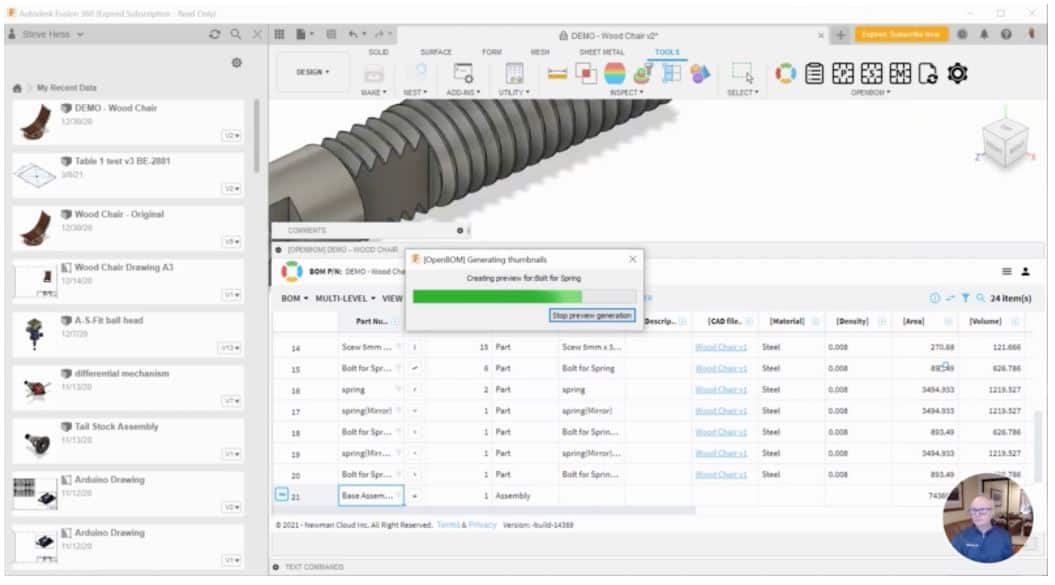Click the Zebra analysis striped icon
Screen dimensions: 1055x585
click(x=614, y=73)
